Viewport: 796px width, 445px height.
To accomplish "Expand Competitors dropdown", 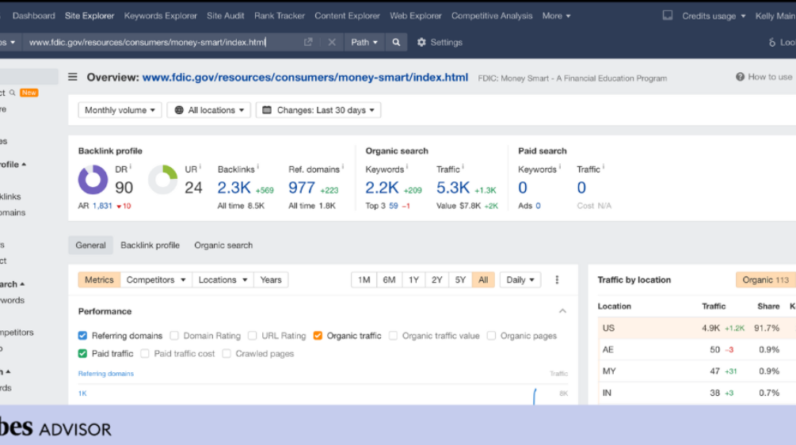I will click(x=156, y=280).
